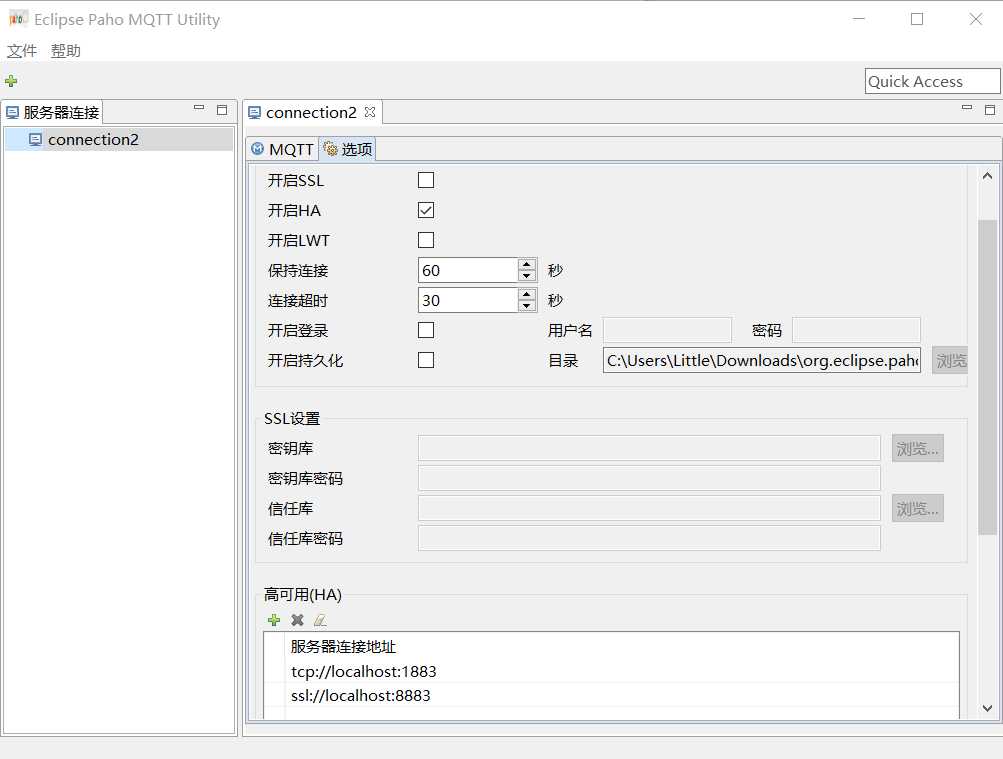This screenshot has height=759, width=1003.
Task: Enable the 开启LWT checkbox
Action: (x=426, y=240)
